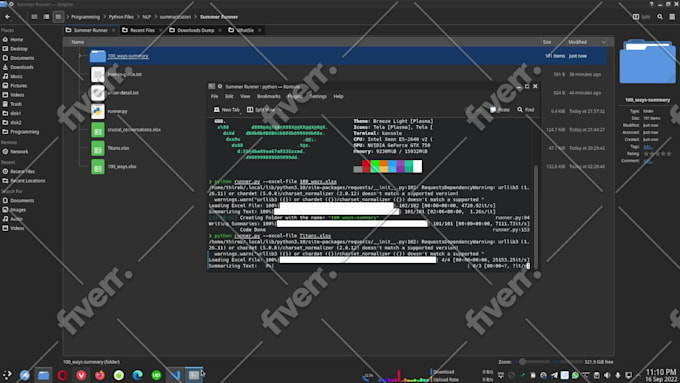Image resolution: width=680 pixels, height=383 pixels.
Task: Search for Audio in the sidebar
Action: point(13,219)
